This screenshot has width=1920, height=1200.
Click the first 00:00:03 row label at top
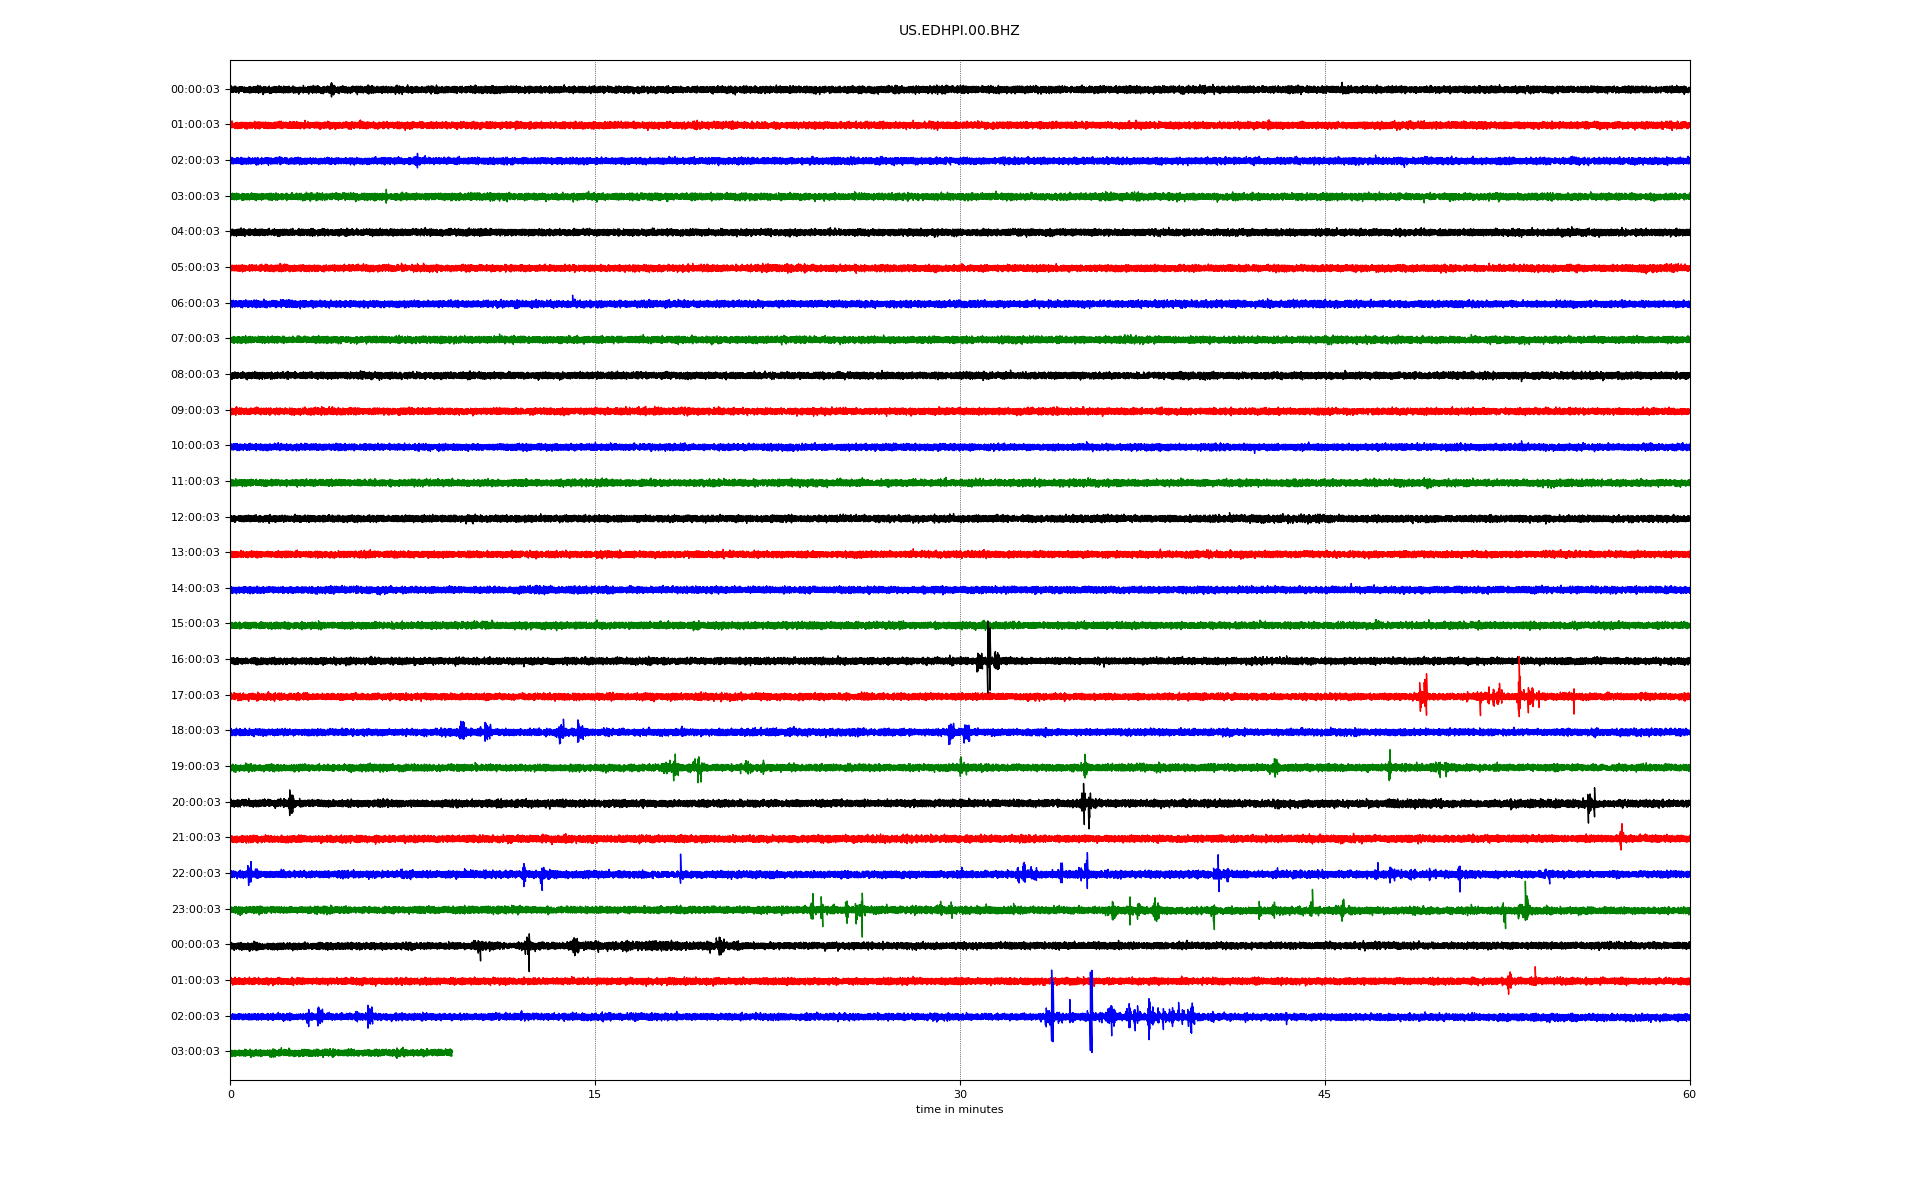coord(195,89)
